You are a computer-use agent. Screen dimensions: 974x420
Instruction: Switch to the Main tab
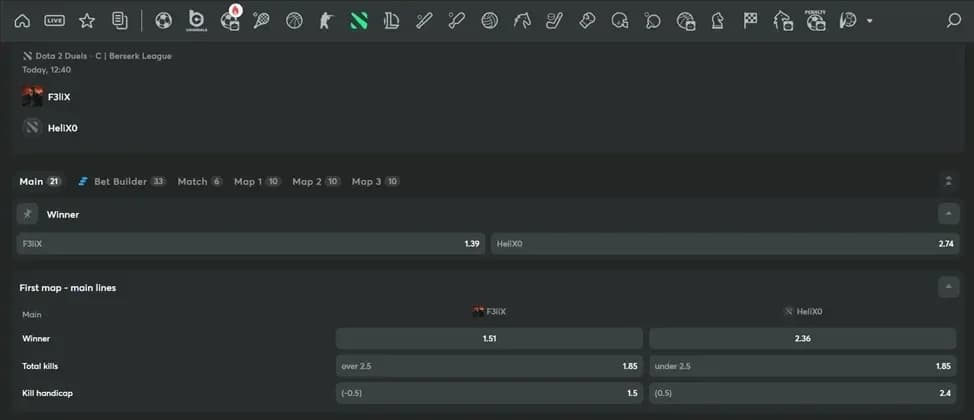click(x=40, y=181)
